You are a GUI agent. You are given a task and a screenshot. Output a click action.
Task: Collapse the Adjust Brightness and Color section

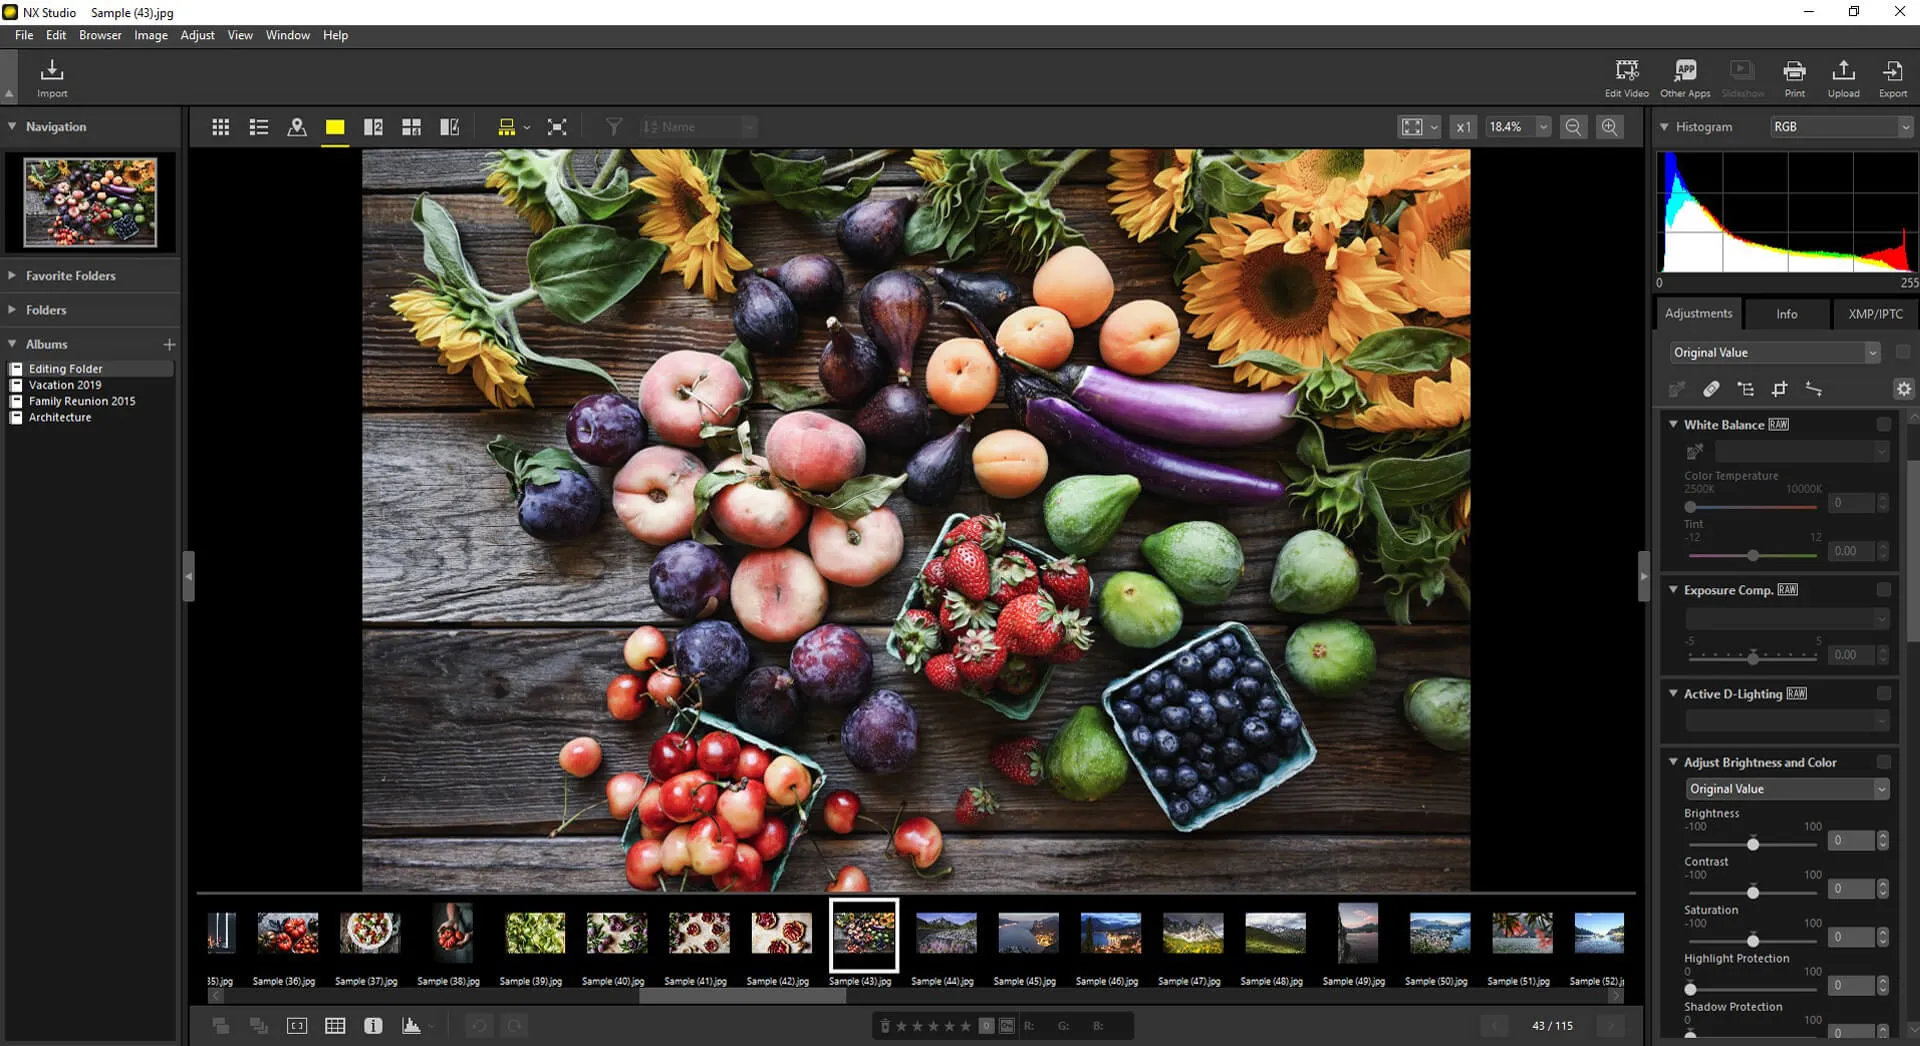1674,761
